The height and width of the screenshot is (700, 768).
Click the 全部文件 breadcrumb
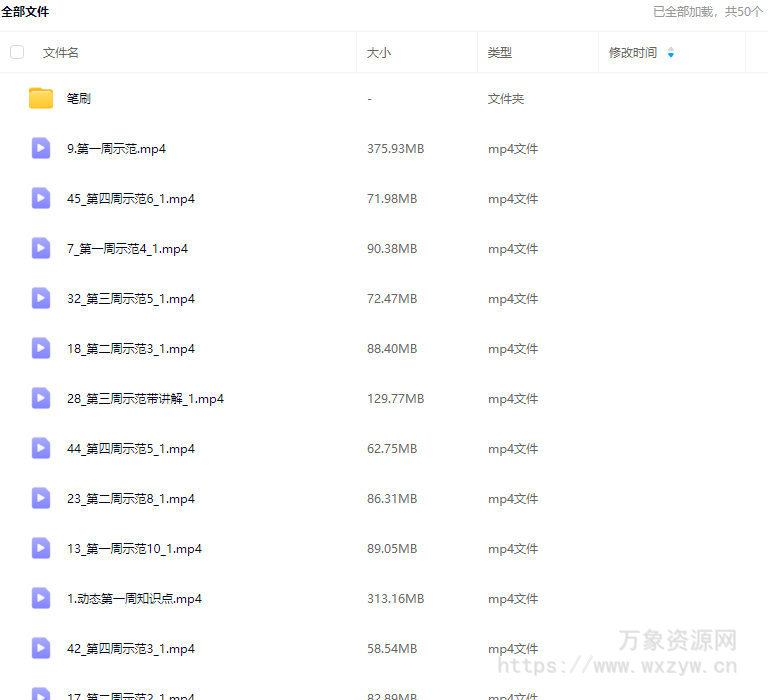click(x=25, y=11)
